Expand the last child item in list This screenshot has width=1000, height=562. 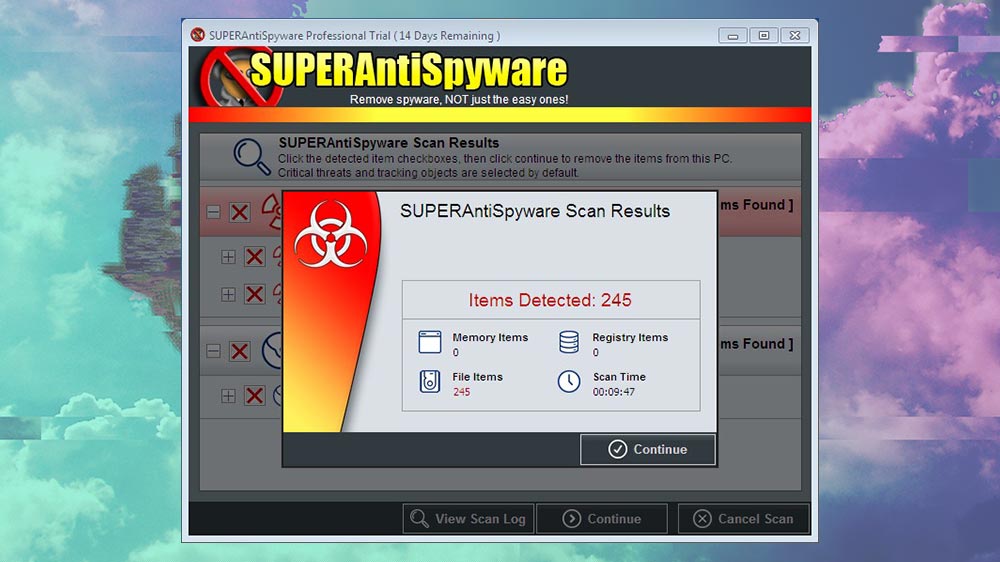[228, 396]
